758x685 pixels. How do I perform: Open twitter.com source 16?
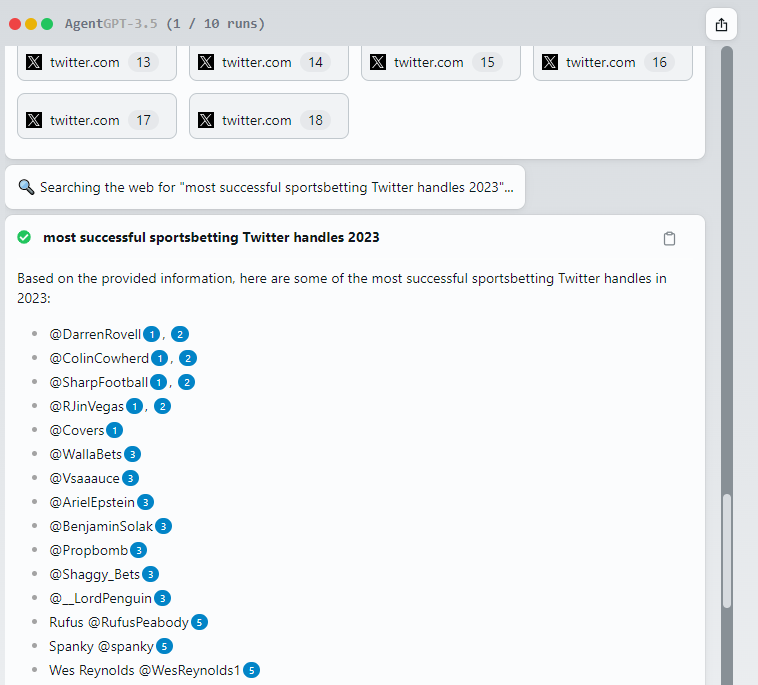click(613, 62)
